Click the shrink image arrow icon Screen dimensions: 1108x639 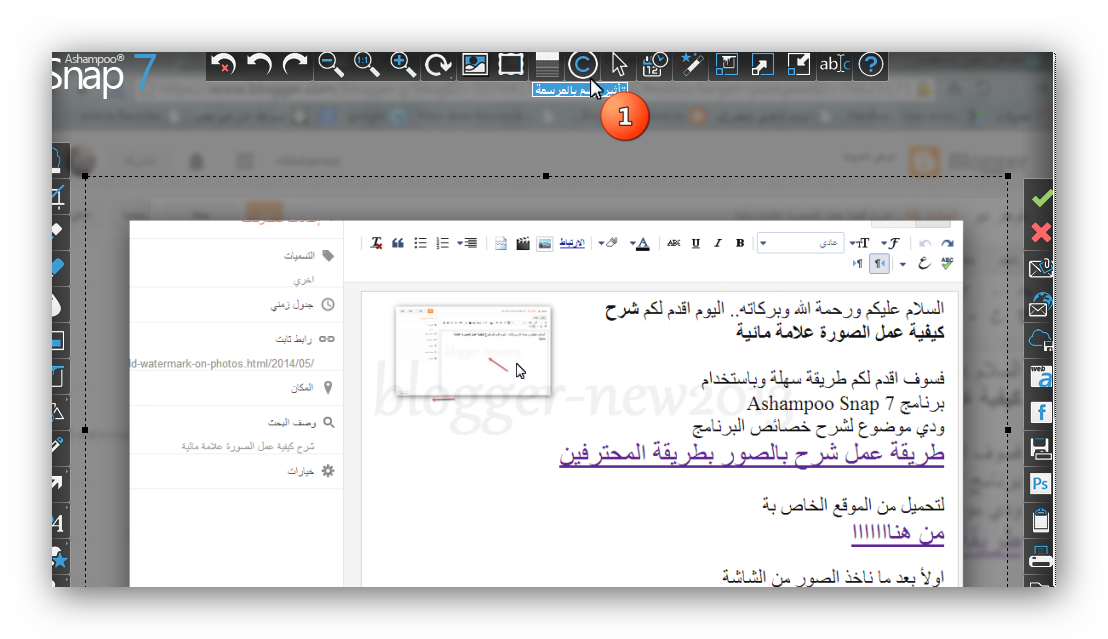[x=798, y=65]
